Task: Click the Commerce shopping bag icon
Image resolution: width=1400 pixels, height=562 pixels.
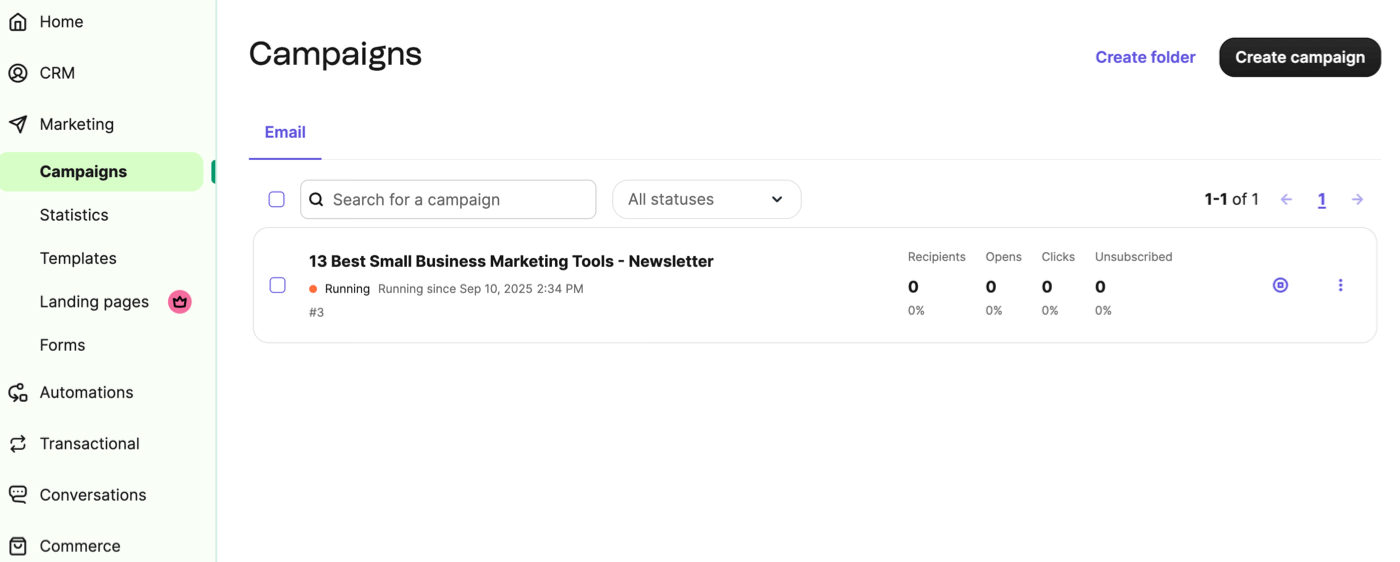Action: pyautogui.click(x=18, y=546)
